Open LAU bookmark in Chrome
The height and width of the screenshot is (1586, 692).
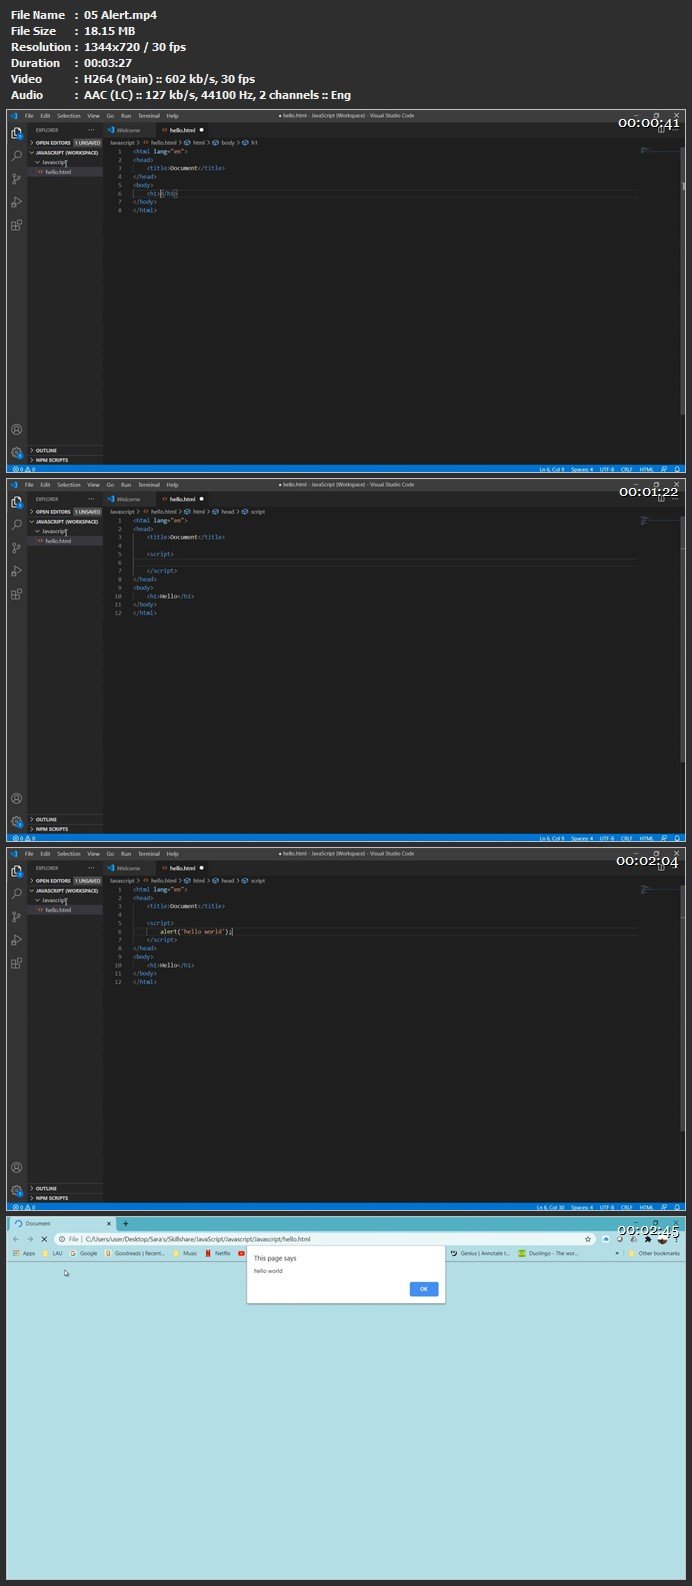[x=52, y=1253]
